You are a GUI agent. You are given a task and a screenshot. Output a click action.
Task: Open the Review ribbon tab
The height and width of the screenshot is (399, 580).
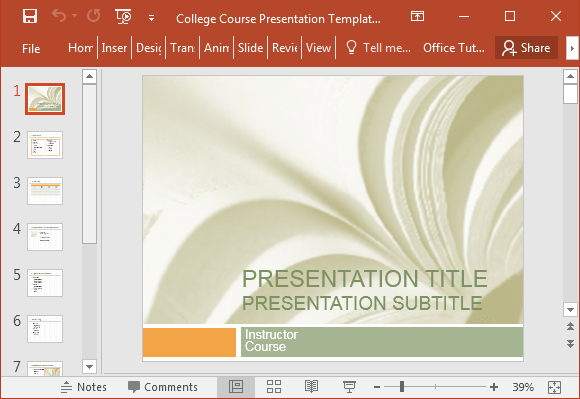(x=284, y=48)
